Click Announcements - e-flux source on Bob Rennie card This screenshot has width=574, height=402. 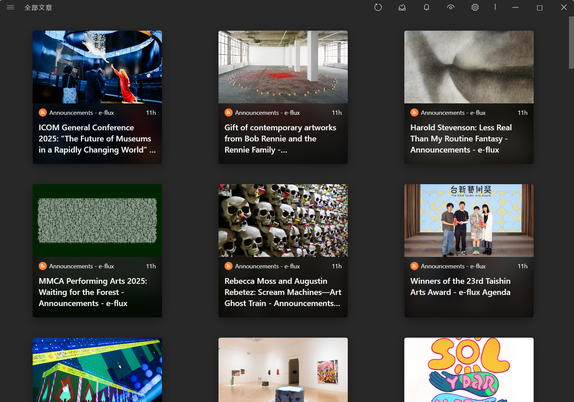click(267, 113)
